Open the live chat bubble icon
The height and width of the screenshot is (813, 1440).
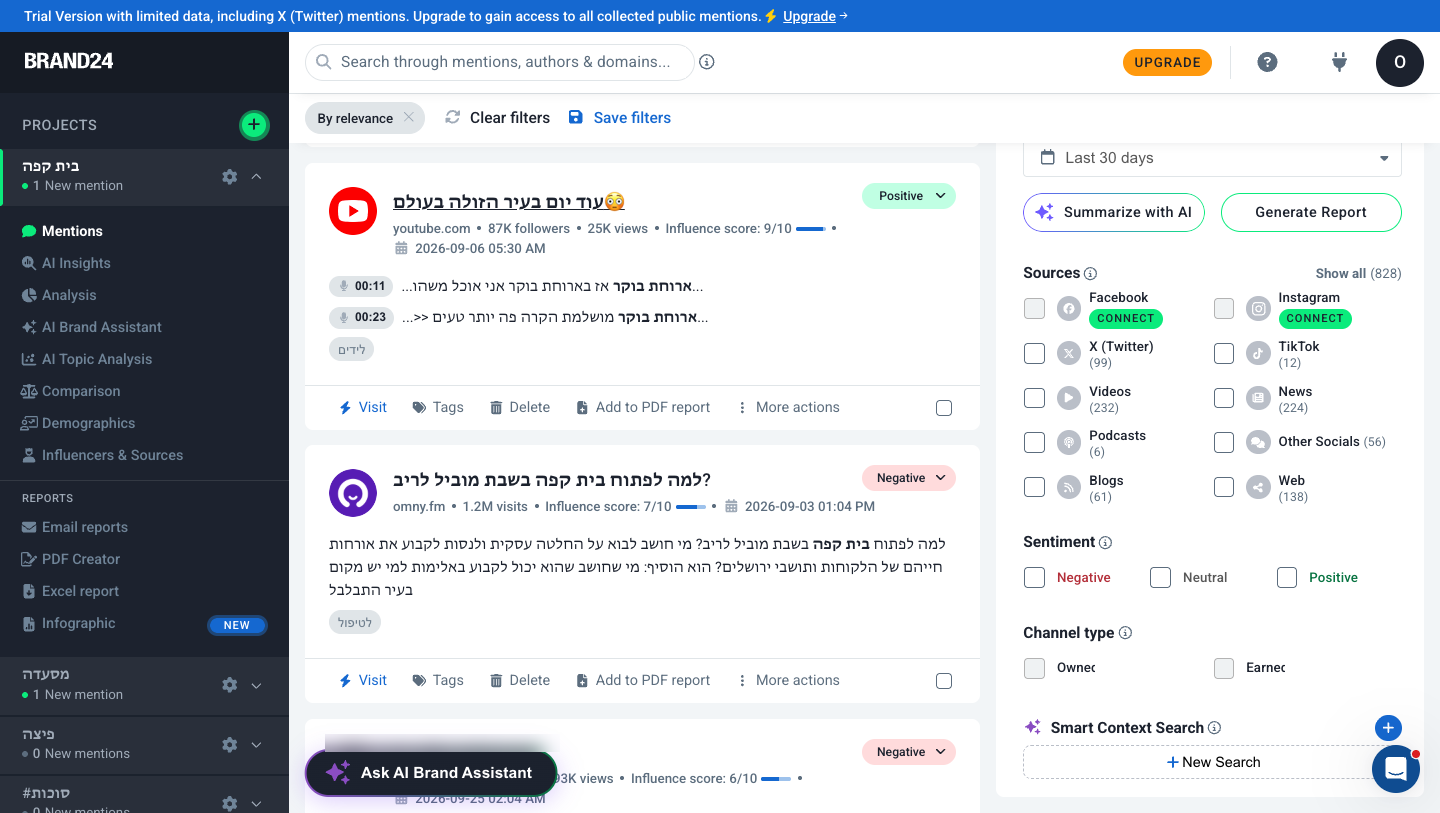(1397, 769)
